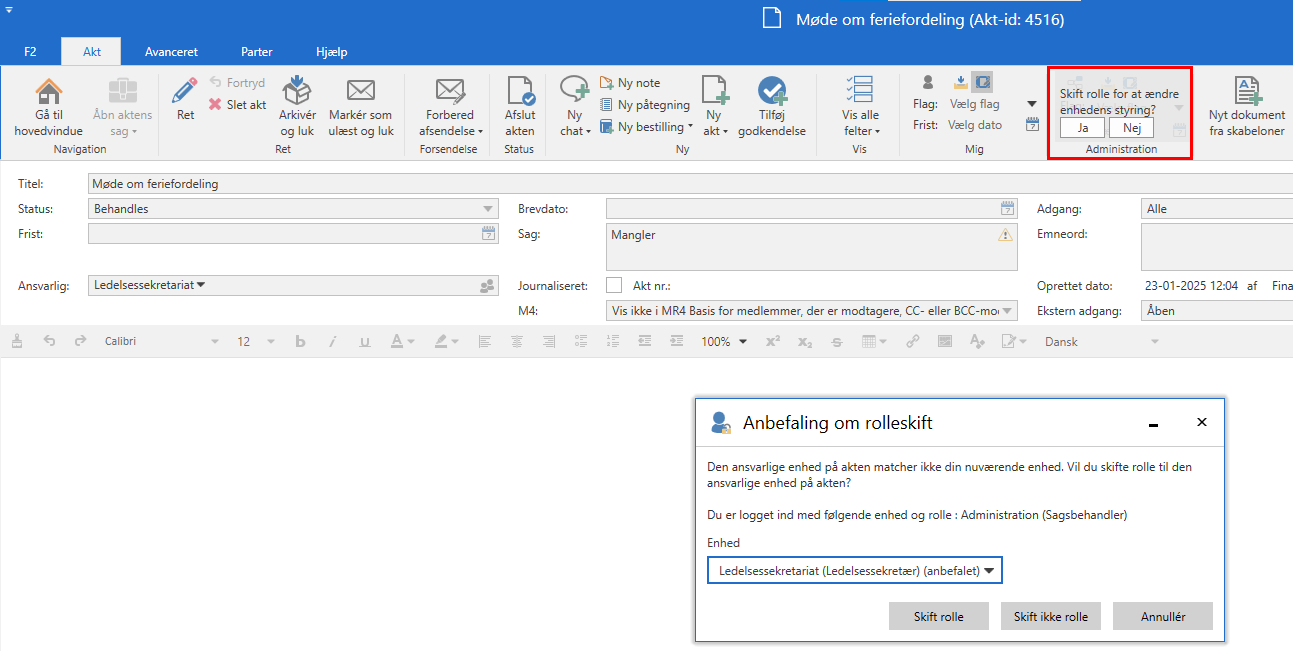Click Nej in Administration prompt
Screen dimensions: 1293x651
(x=1131, y=127)
